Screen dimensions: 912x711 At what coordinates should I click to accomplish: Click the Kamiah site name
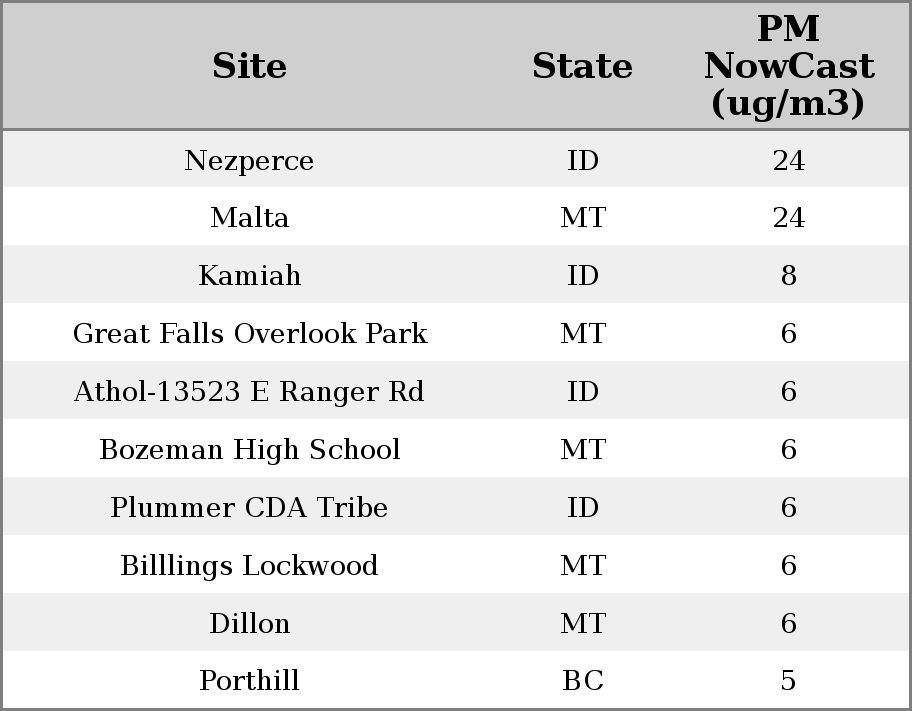(x=249, y=276)
